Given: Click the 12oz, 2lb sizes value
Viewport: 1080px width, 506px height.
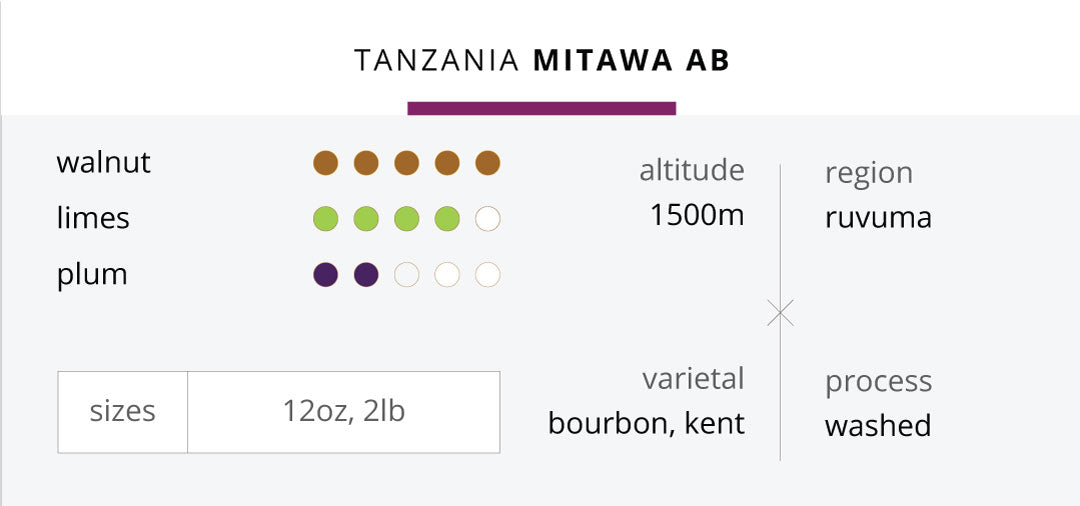Looking at the screenshot, I should 344,412.
